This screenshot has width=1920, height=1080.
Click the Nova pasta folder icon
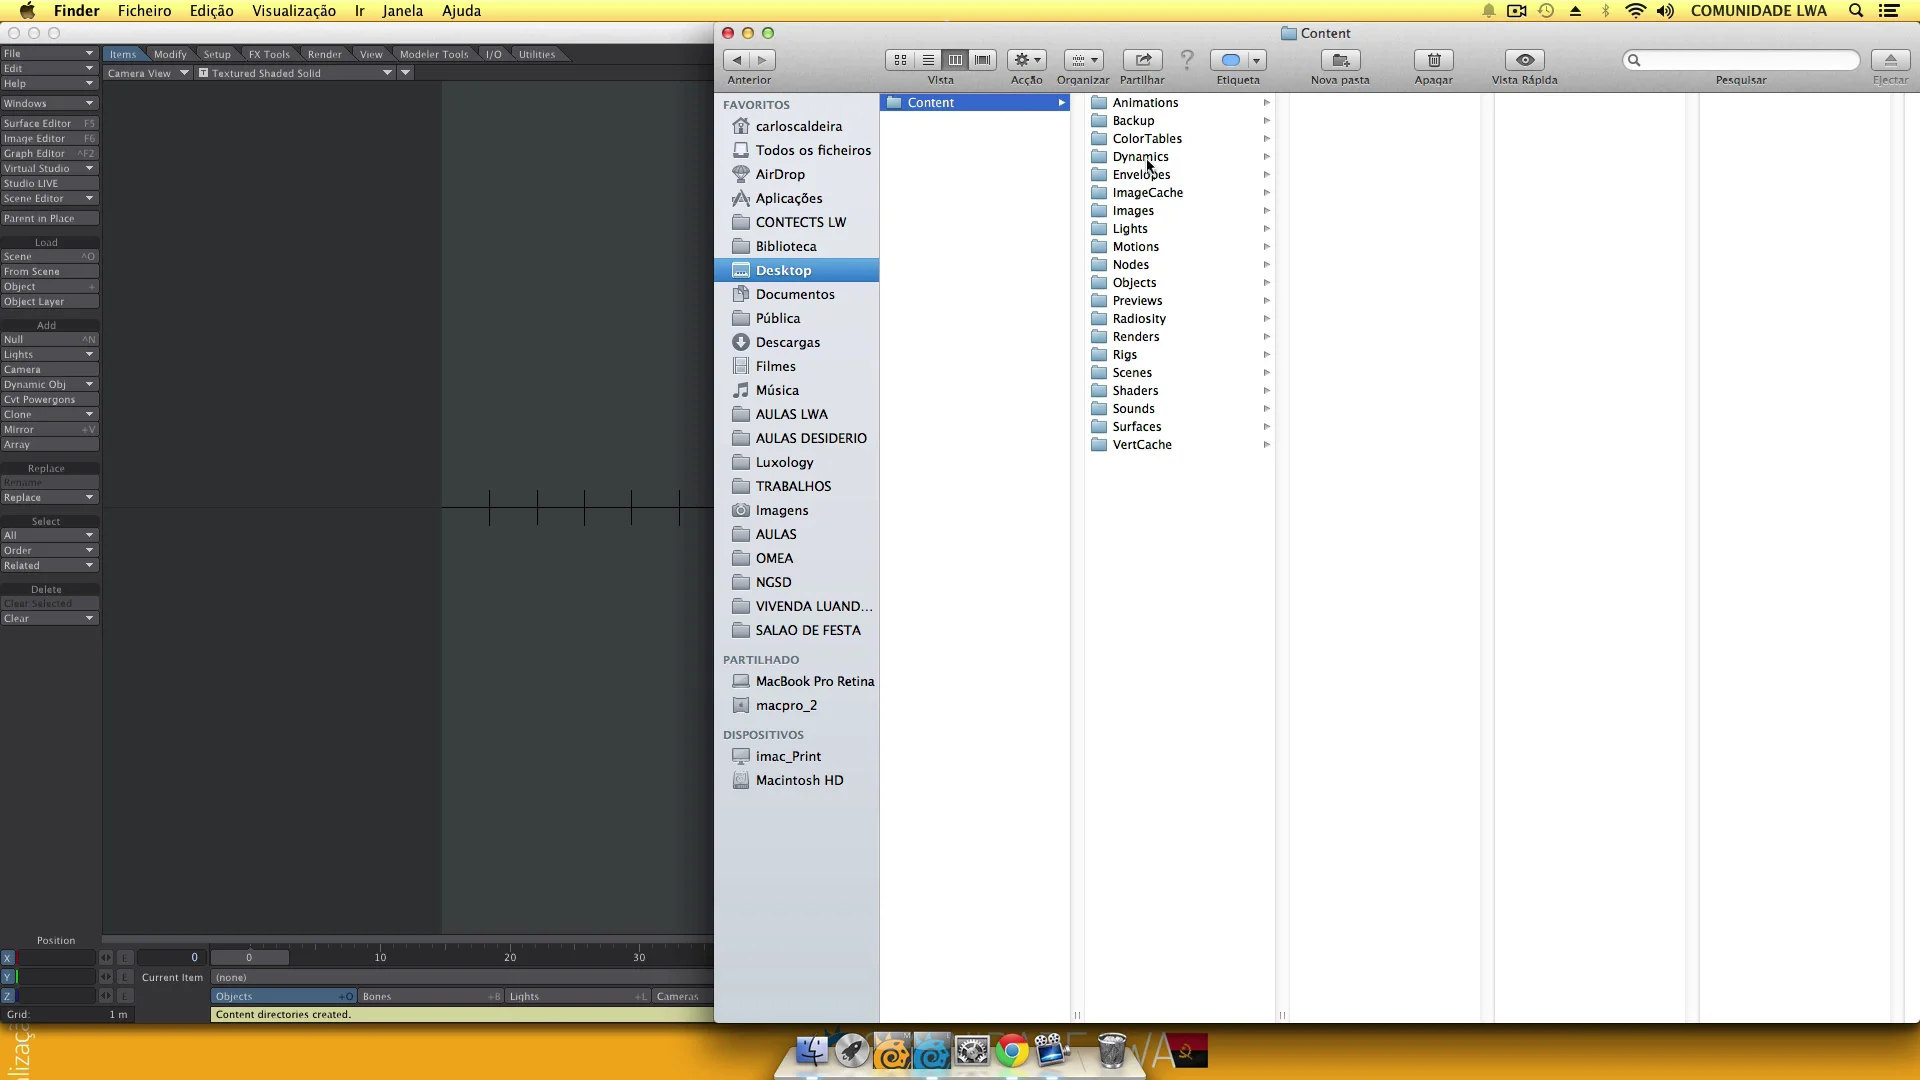(x=1340, y=60)
